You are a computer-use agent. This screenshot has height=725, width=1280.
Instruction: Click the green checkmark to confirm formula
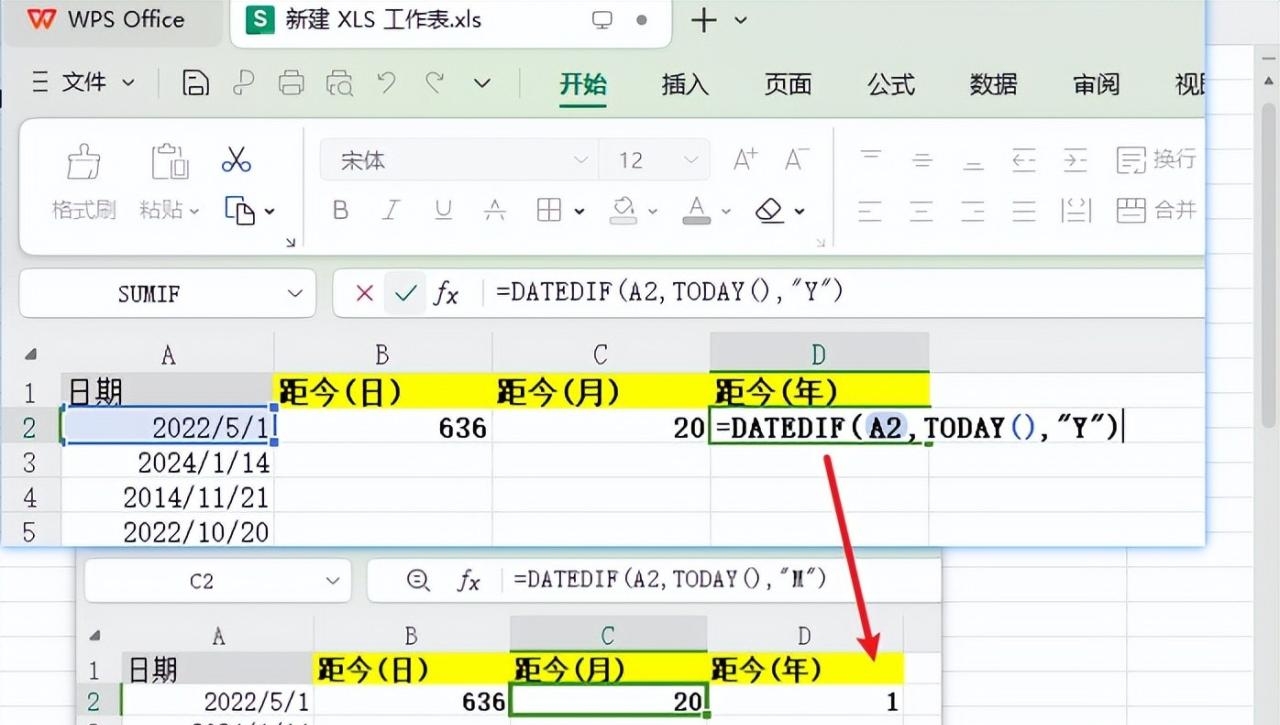[405, 293]
